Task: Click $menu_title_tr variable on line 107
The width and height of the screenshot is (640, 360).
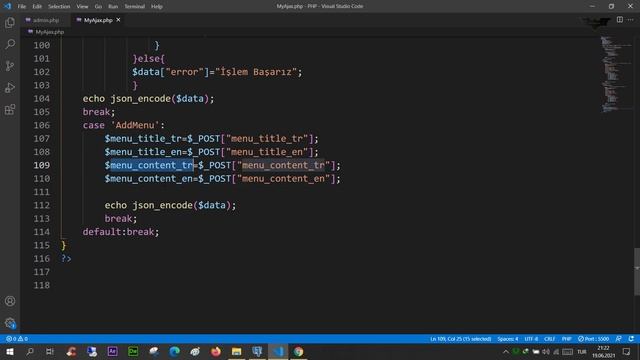Action: coord(143,138)
